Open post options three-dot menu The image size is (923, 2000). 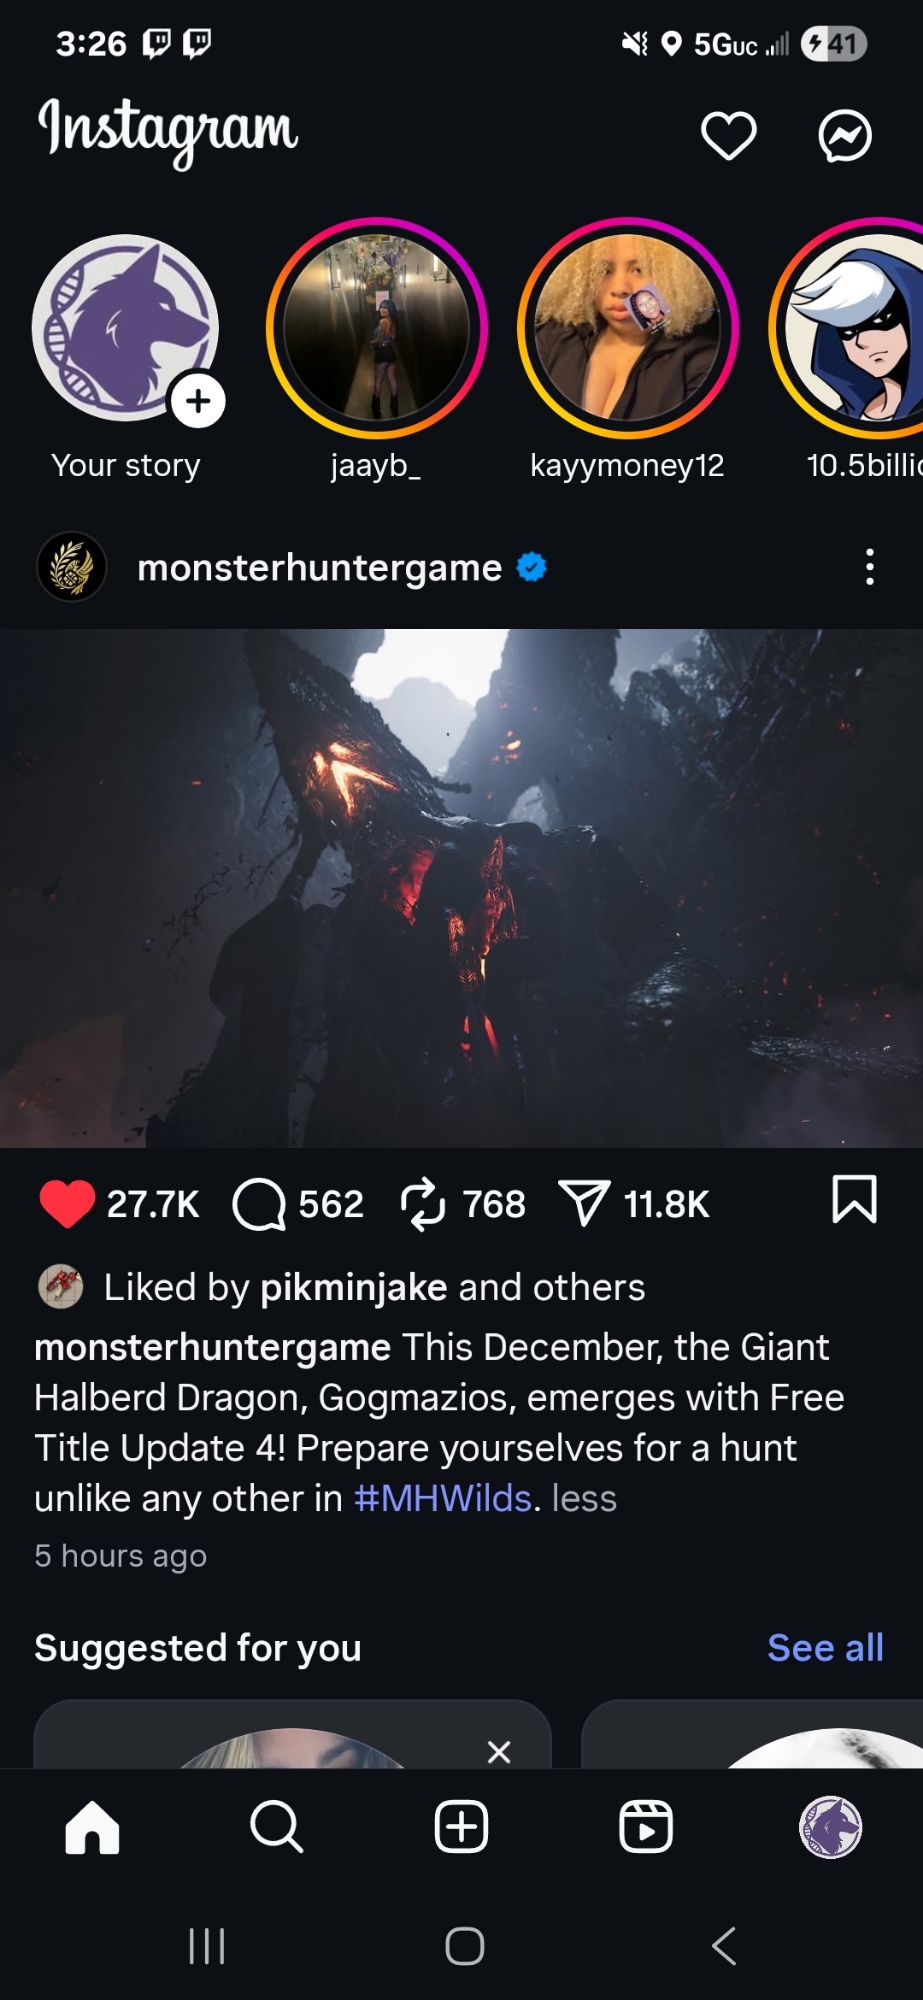[x=870, y=567]
